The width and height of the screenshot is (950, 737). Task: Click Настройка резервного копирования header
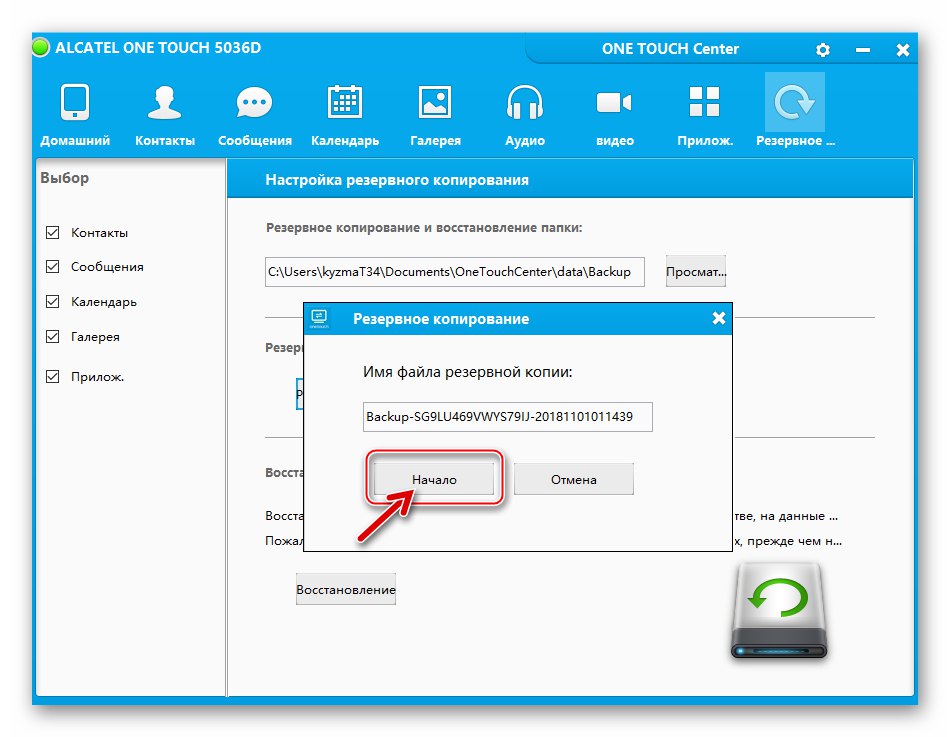pyautogui.click(x=397, y=180)
